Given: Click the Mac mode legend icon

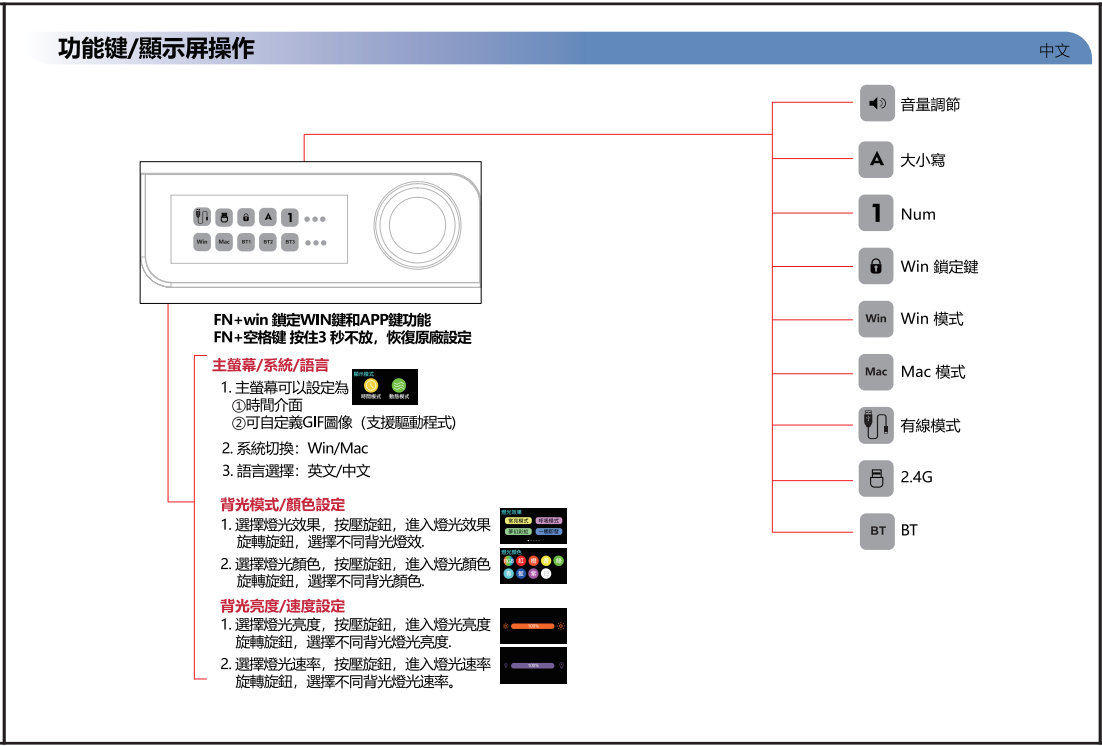Looking at the screenshot, I should tap(876, 372).
